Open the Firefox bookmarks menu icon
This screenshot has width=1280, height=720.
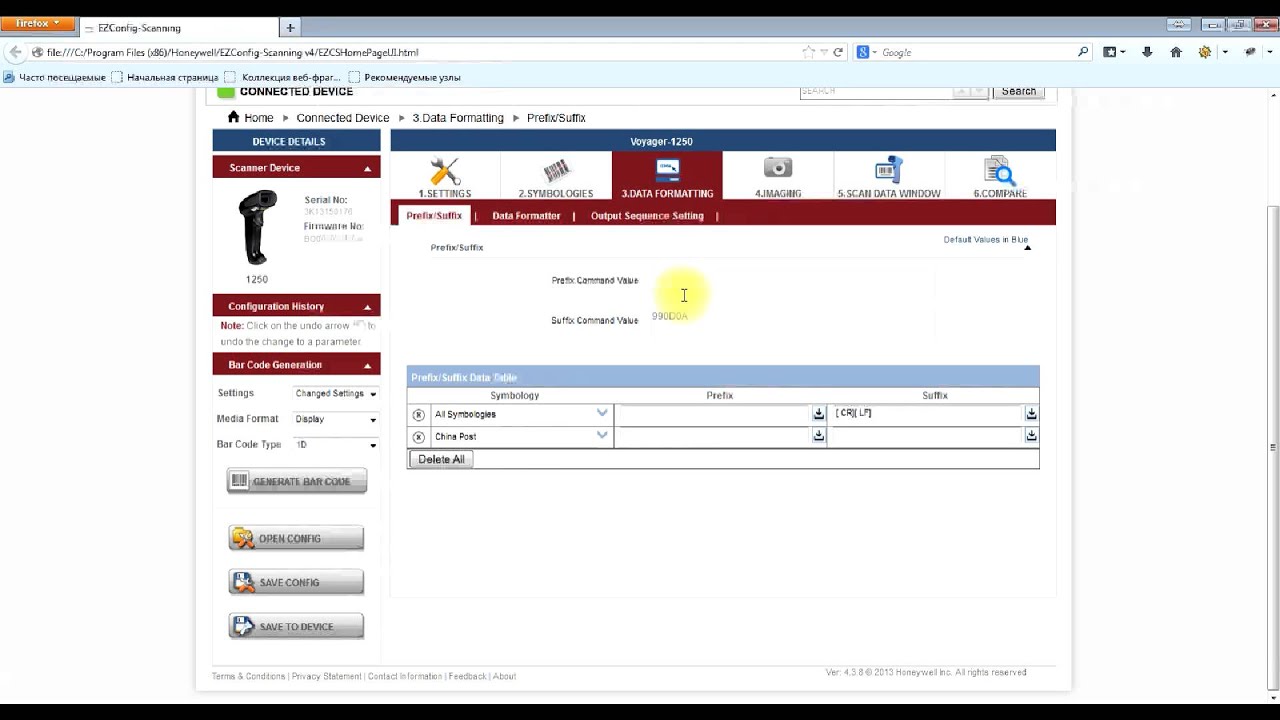(x=1112, y=52)
